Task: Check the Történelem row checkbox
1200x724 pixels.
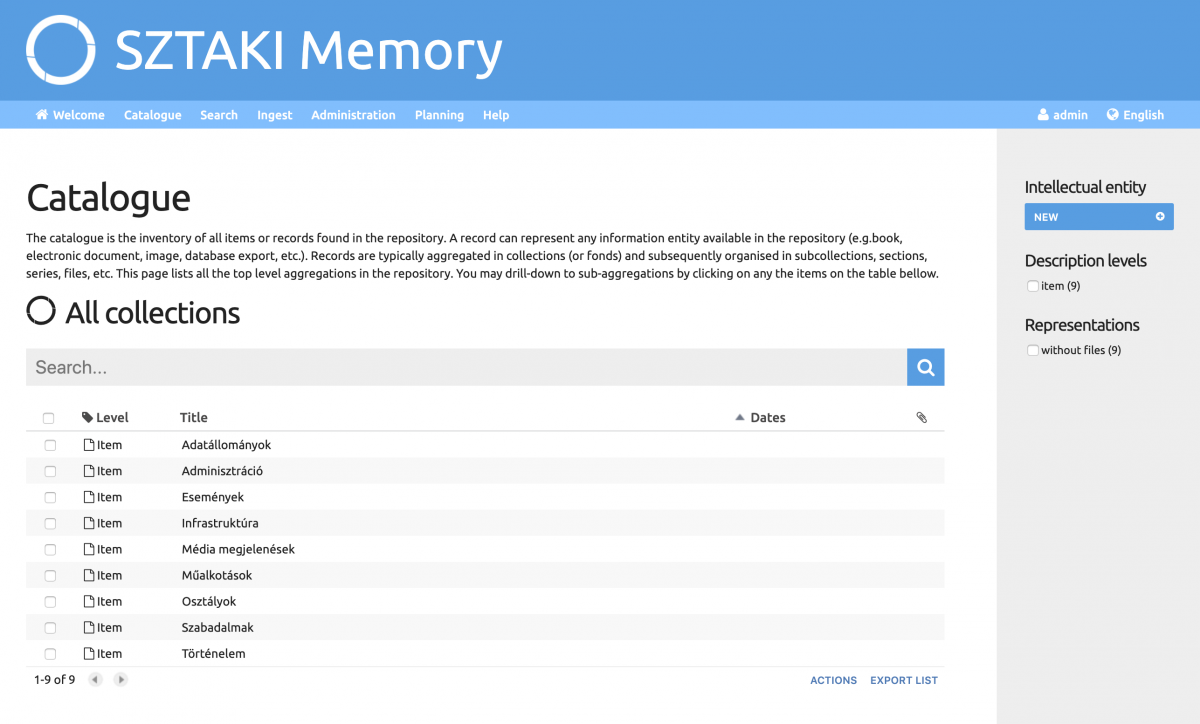Action: [x=50, y=653]
